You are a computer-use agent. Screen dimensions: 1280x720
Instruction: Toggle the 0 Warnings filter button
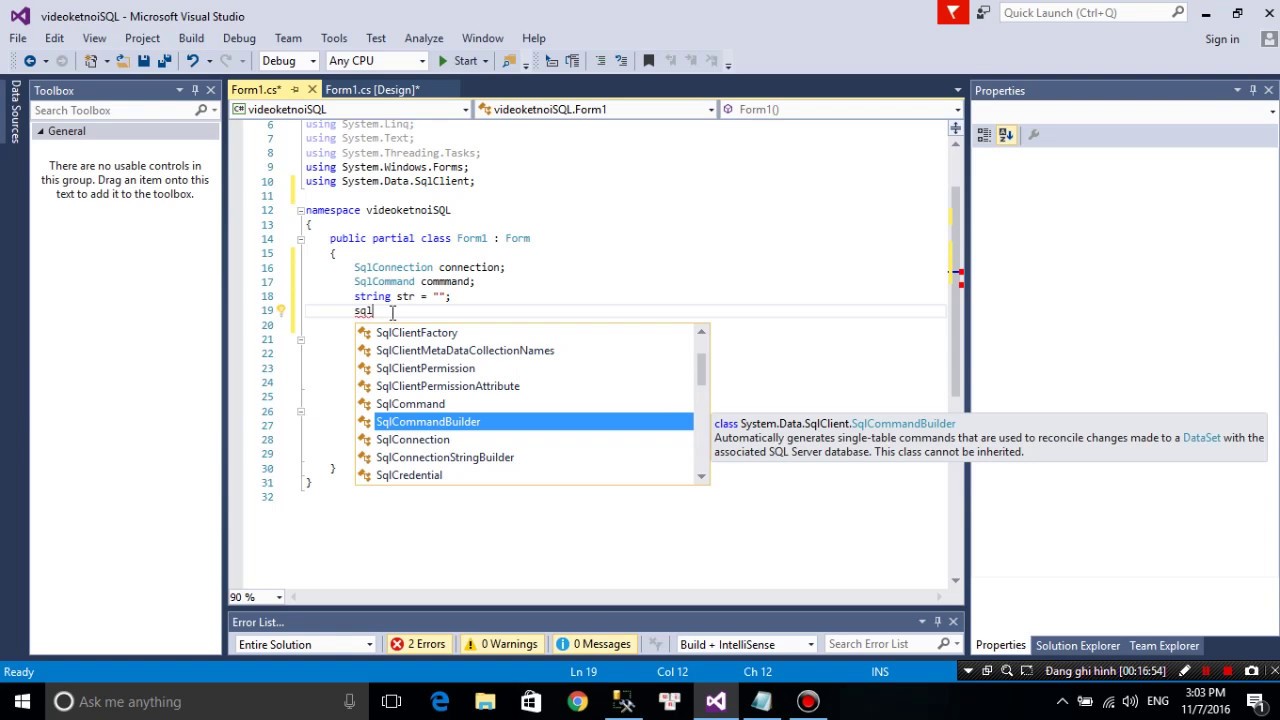point(500,644)
